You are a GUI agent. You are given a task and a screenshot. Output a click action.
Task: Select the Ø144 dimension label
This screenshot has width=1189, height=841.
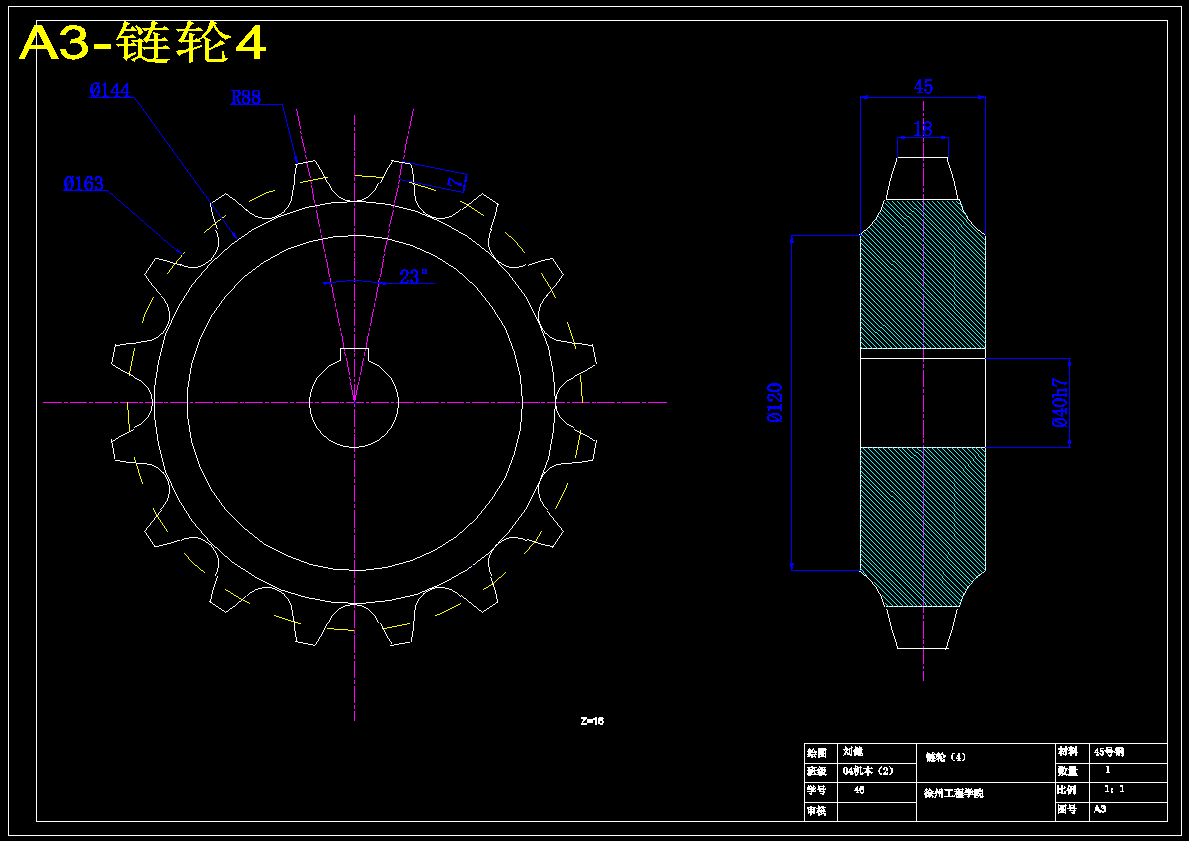(110, 90)
